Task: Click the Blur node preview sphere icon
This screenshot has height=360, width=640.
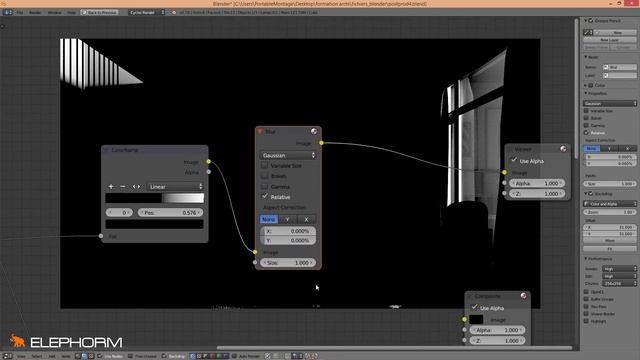Action: pyautogui.click(x=314, y=131)
